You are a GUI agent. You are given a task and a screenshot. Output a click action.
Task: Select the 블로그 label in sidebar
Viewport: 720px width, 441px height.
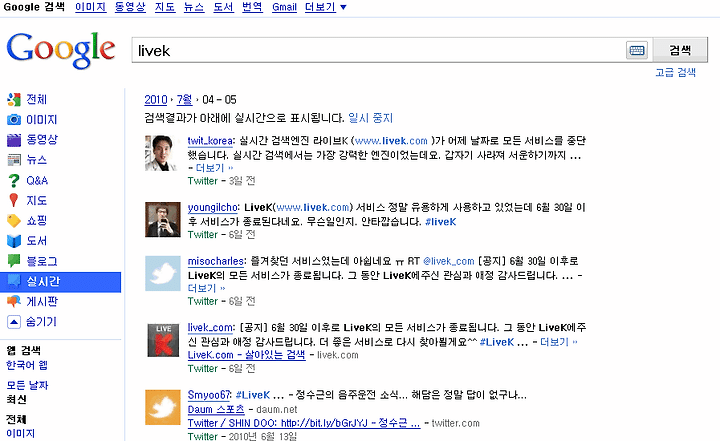pyautogui.click(x=42, y=261)
